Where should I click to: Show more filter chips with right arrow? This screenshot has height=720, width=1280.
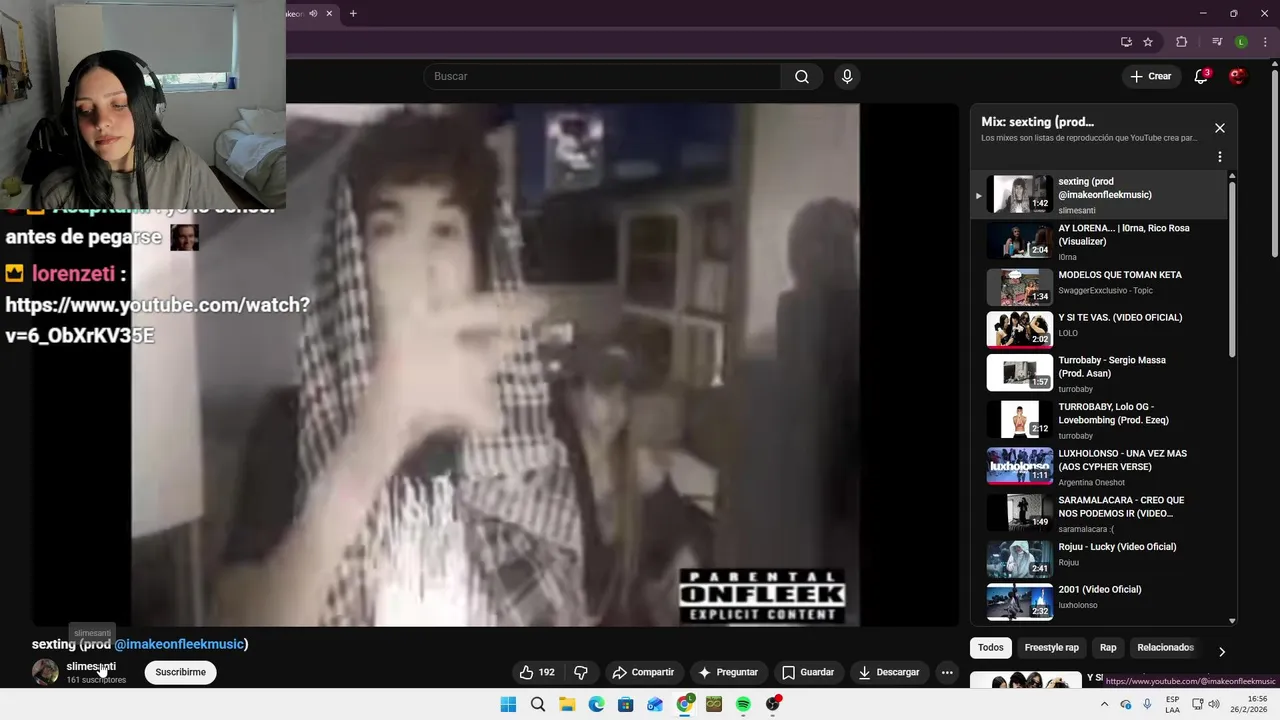1221,651
